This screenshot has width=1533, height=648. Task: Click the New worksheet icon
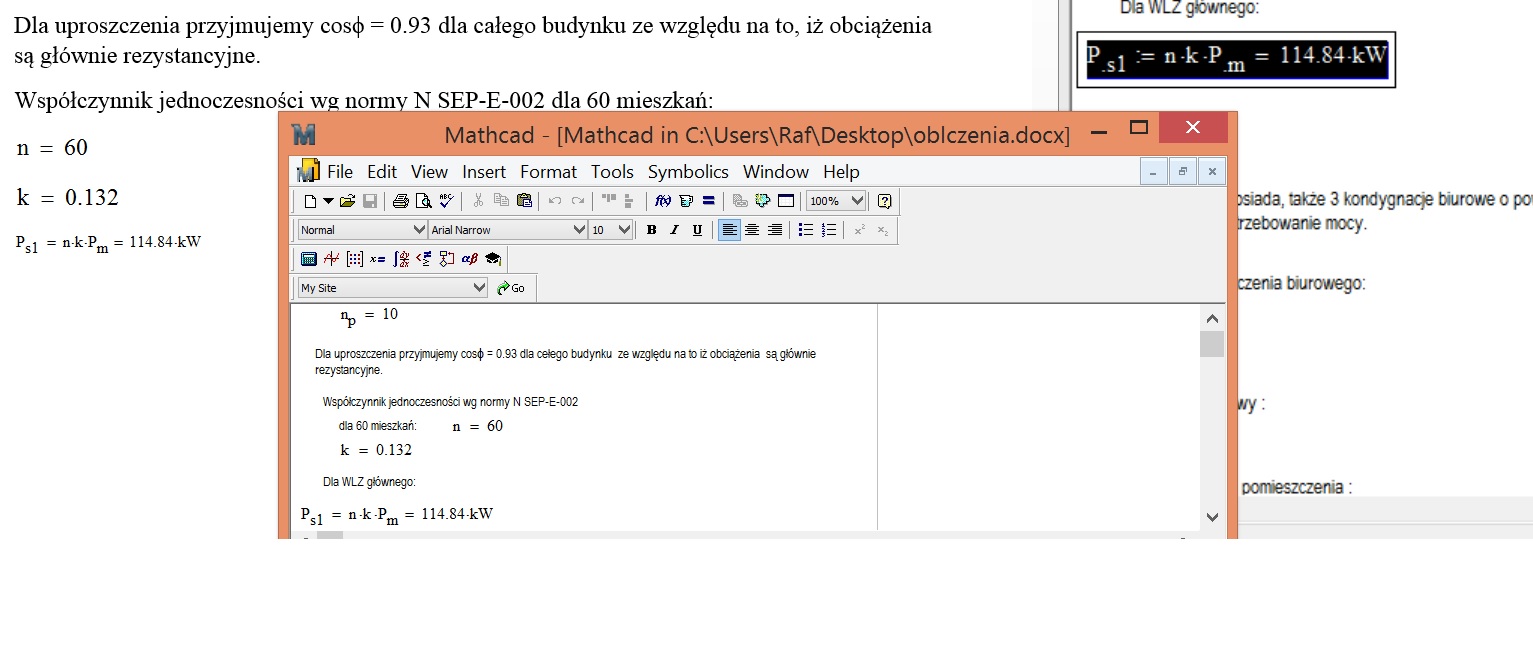click(310, 201)
